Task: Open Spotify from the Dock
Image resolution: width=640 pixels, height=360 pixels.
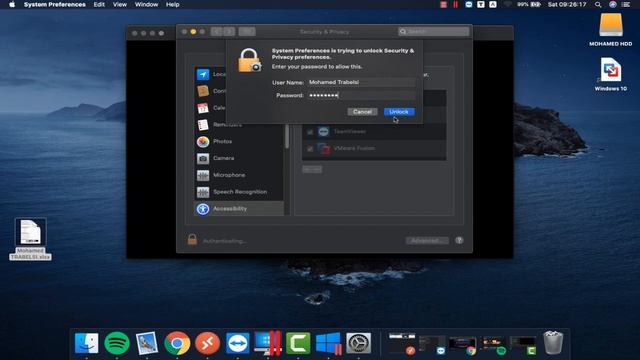Action: tap(117, 343)
